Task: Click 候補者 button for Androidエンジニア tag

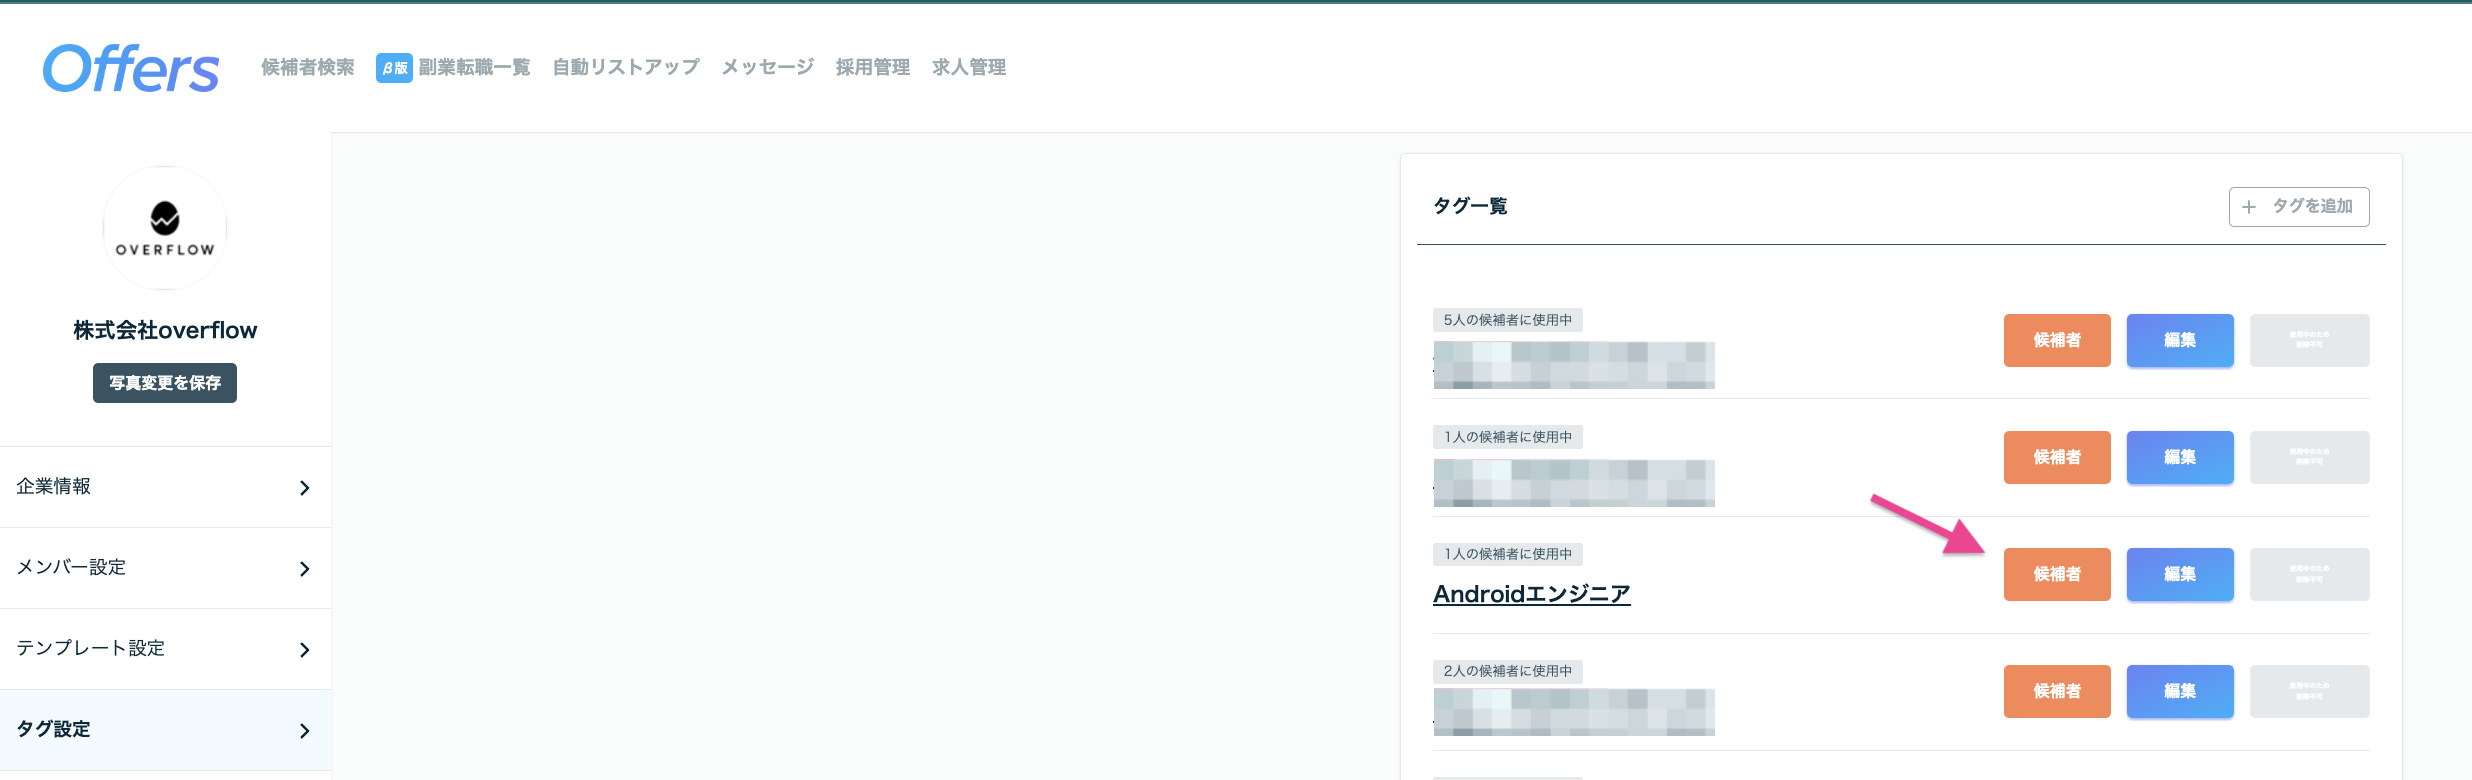Action: coord(2057,574)
